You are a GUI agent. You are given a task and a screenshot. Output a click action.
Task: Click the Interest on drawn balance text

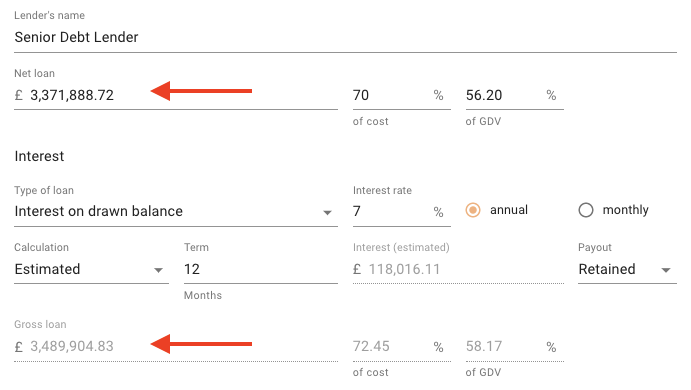pos(99,212)
